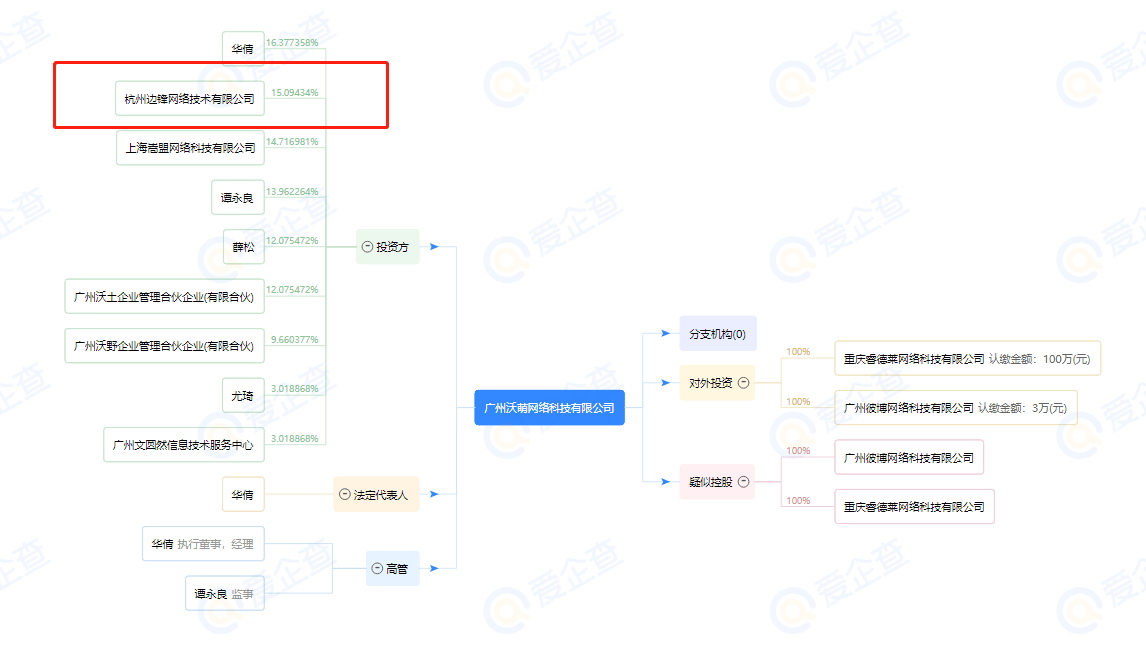Viewport: 1146px width, 646px height.
Task: Open investor 杭州边锋网络技术有限公司
Action: coord(189,99)
